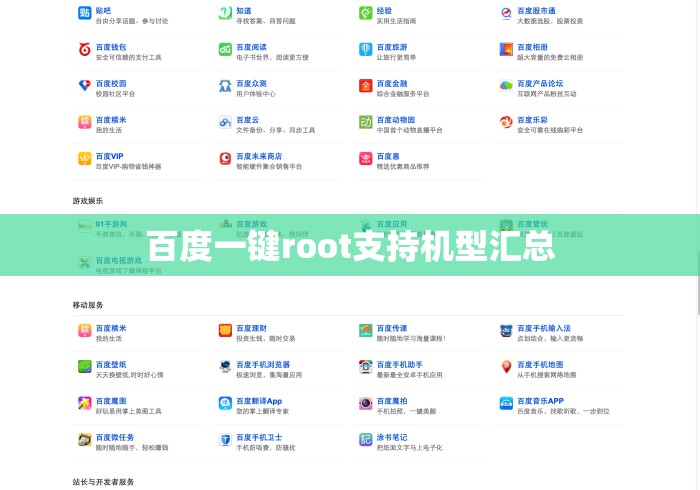Click the 百度未来商店 icon
Image resolution: width=700 pixels, height=490 pixels.
click(x=225, y=158)
